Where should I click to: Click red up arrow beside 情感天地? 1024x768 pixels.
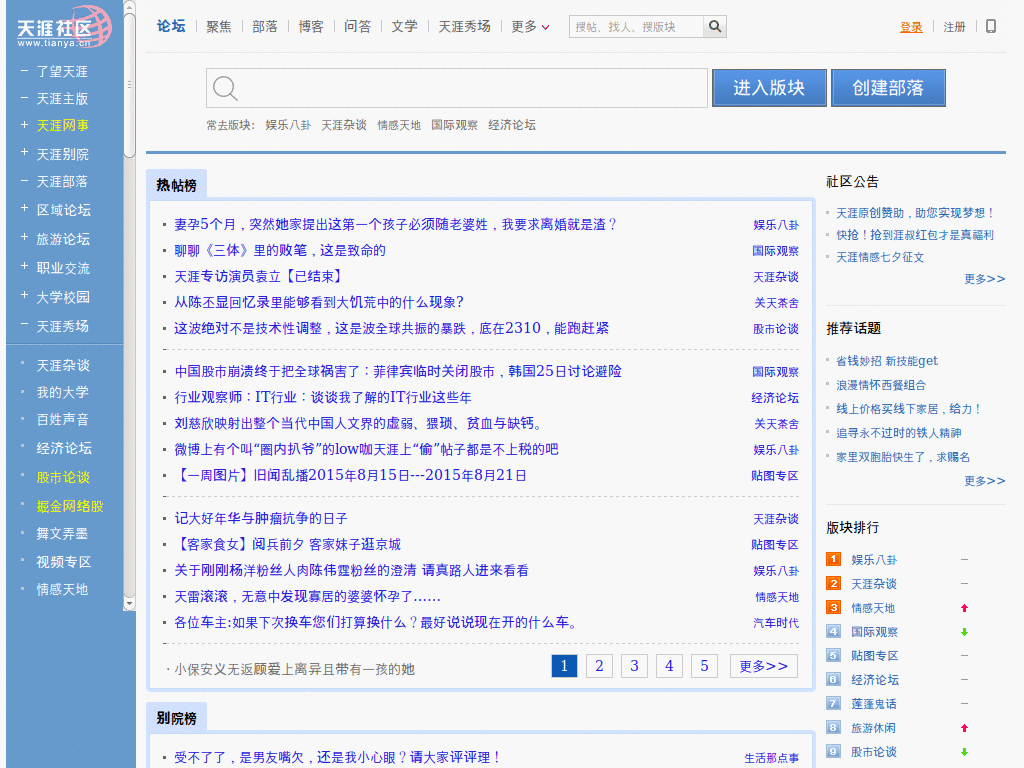965,608
